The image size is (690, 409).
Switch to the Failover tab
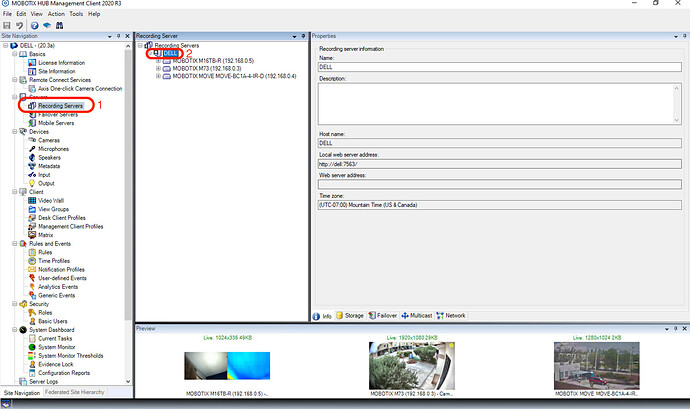tap(382, 316)
